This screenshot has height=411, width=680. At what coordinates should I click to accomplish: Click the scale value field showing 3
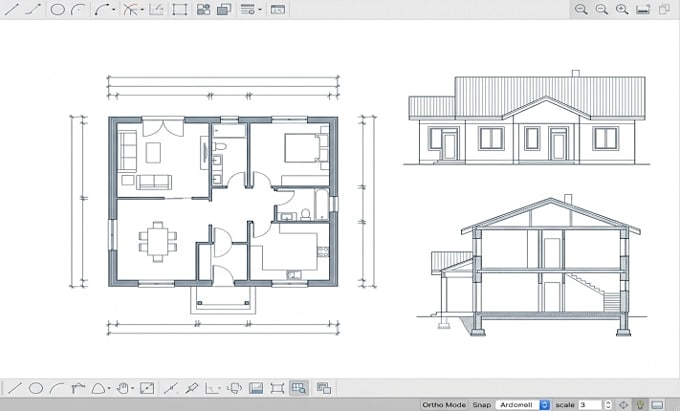[591, 405]
